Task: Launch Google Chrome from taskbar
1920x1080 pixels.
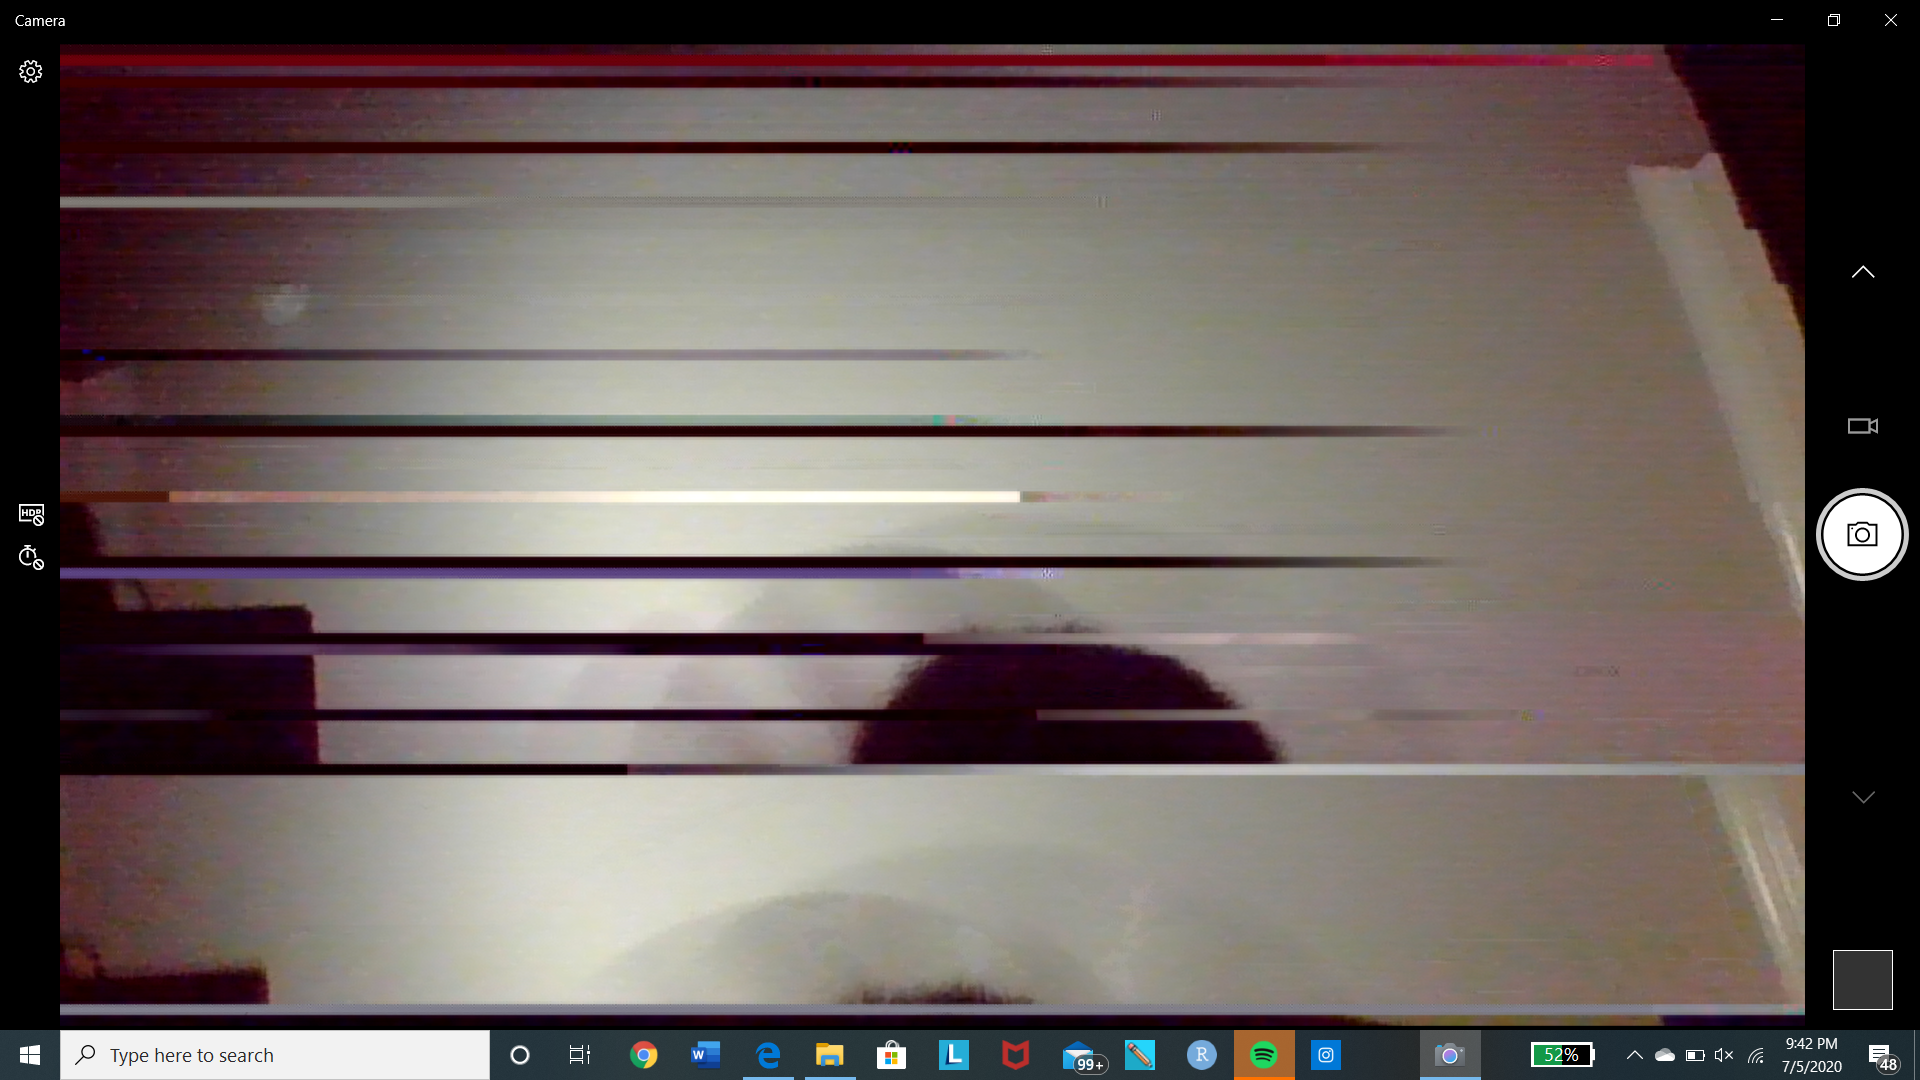Action: pyautogui.click(x=644, y=1055)
